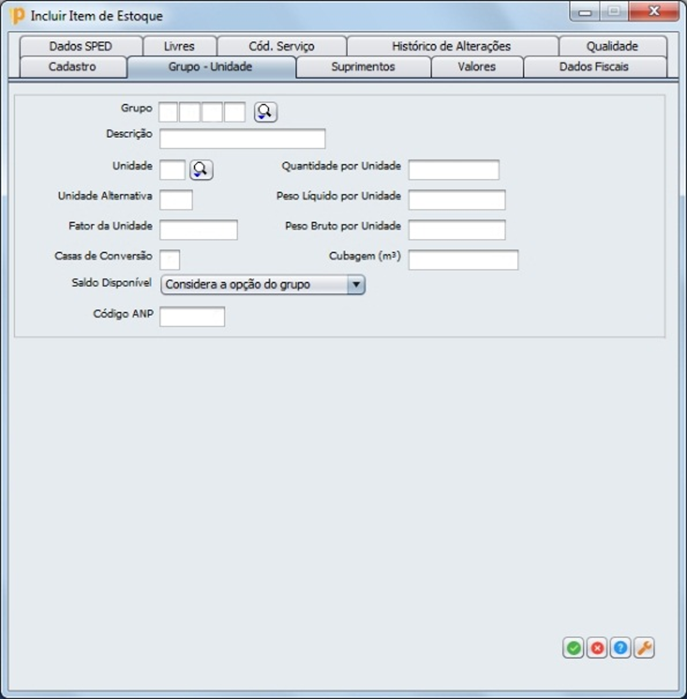Image resolution: width=687 pixels, height=699 pixels.
Task: Focus the Quantidade por Unidade field
Action: (x=453, y=170)
